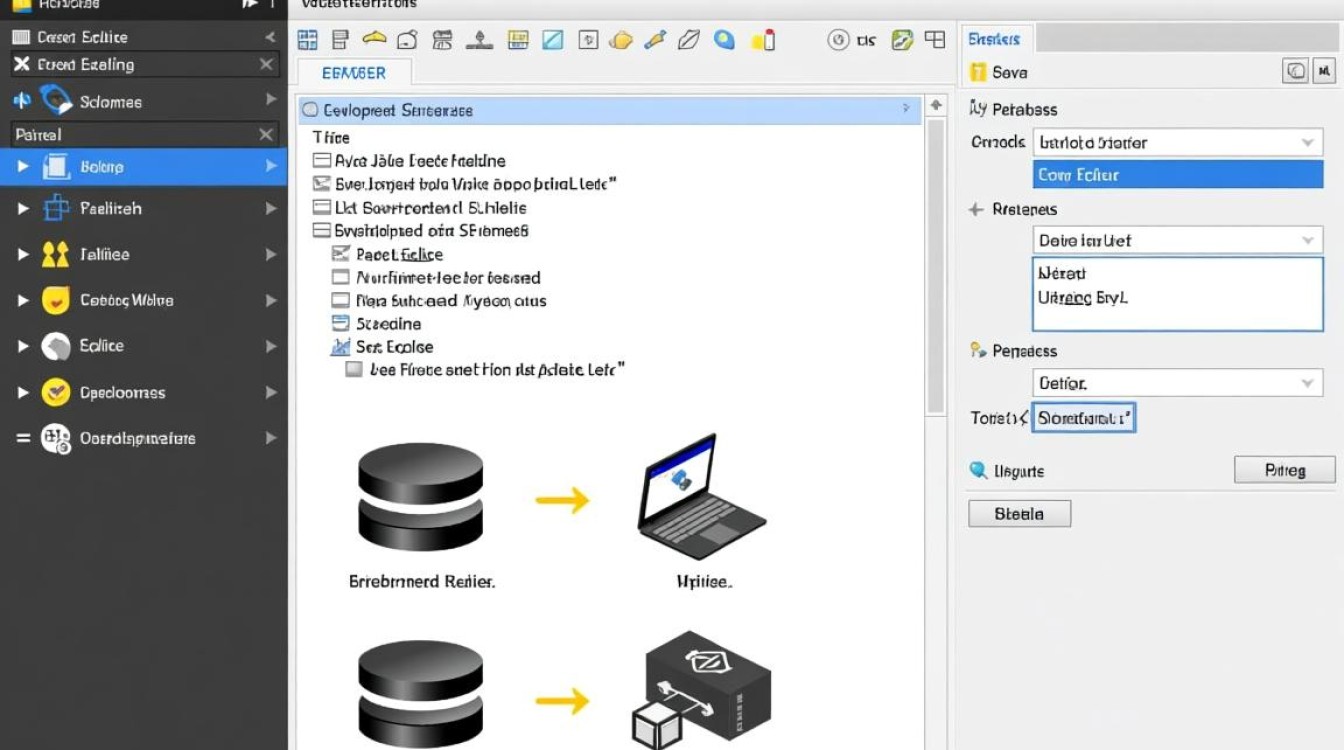Open the 'Getior' dropdown in right panel
The image size is (1344, 750).
(x=1307, y=383)
